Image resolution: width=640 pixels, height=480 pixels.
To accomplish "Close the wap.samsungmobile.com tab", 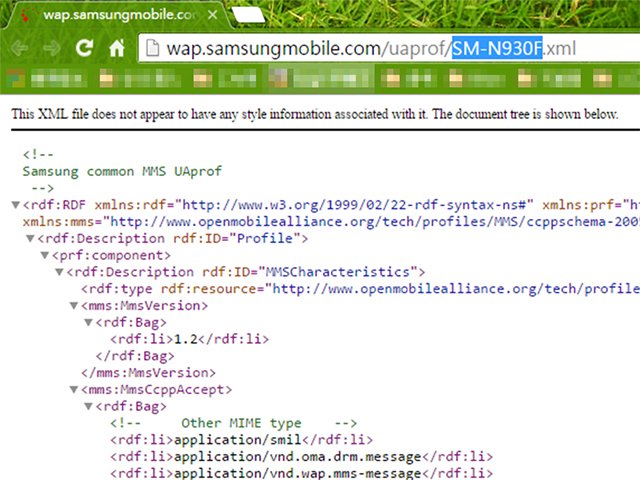I will [x=212, y=15].
